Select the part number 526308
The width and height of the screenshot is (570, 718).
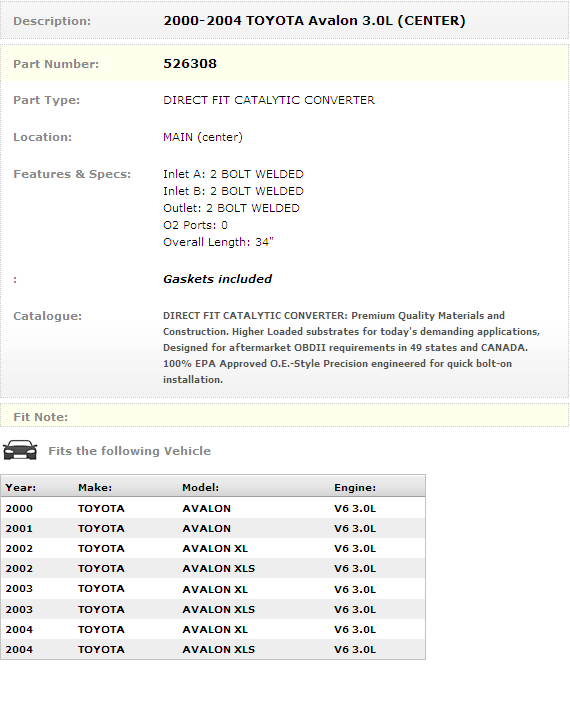pyautogui.click(x=190, y=64)
